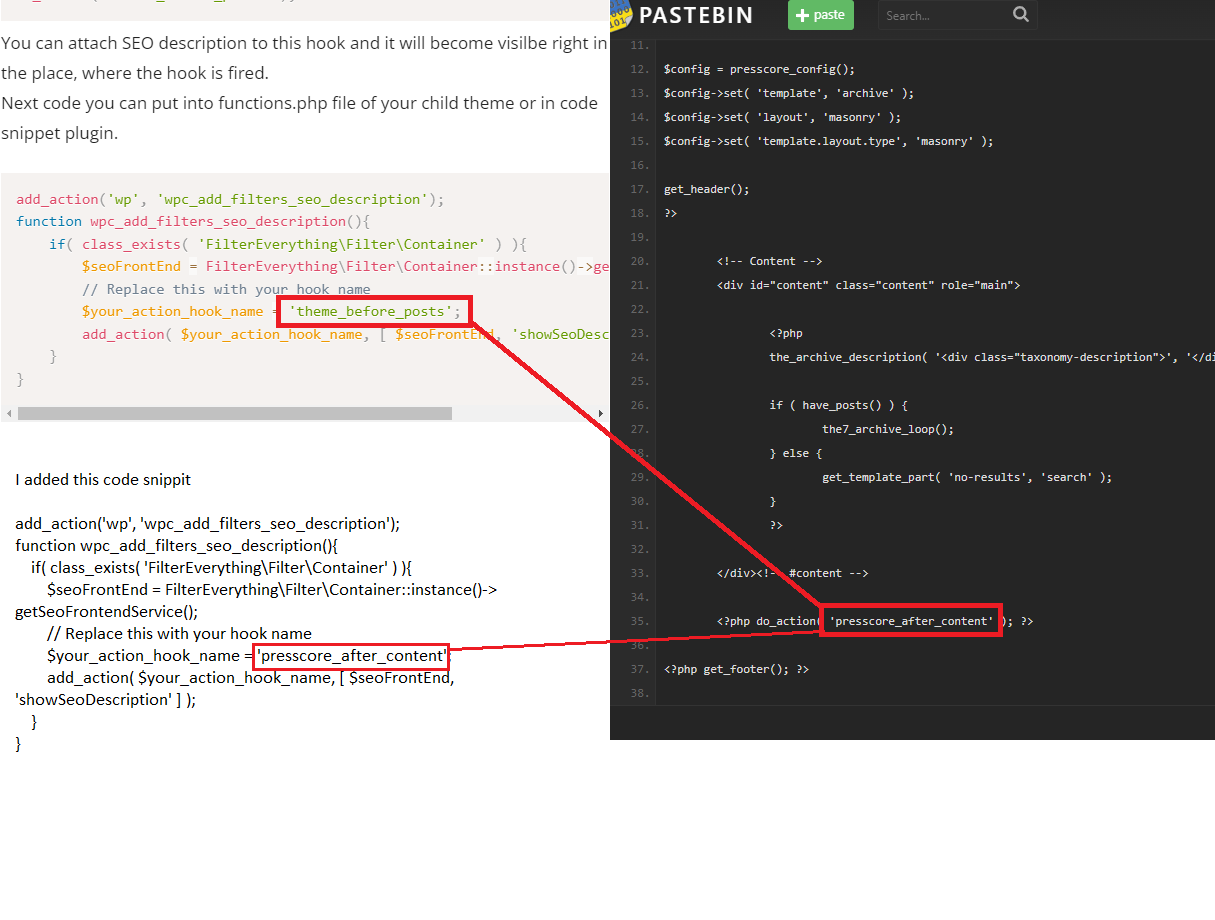This screenshot has height=920, width=1215.
Task: Click the "get_template_part( 'no-results', 'search' );" line
Action: click(x=967, y=477)
